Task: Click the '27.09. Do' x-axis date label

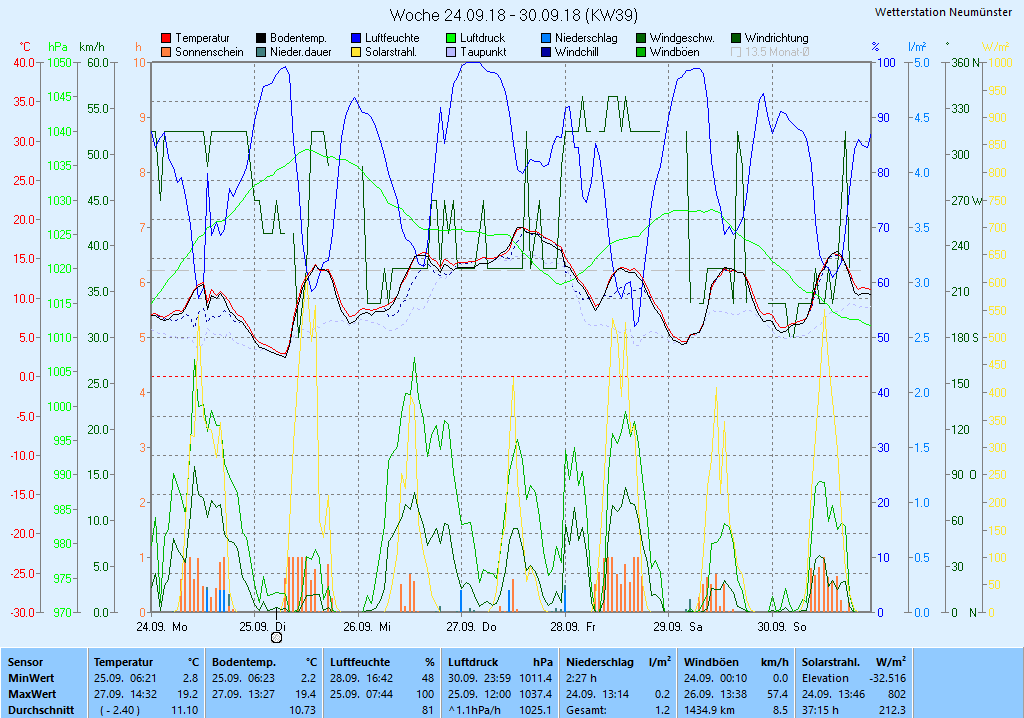Action: [472, 627]
